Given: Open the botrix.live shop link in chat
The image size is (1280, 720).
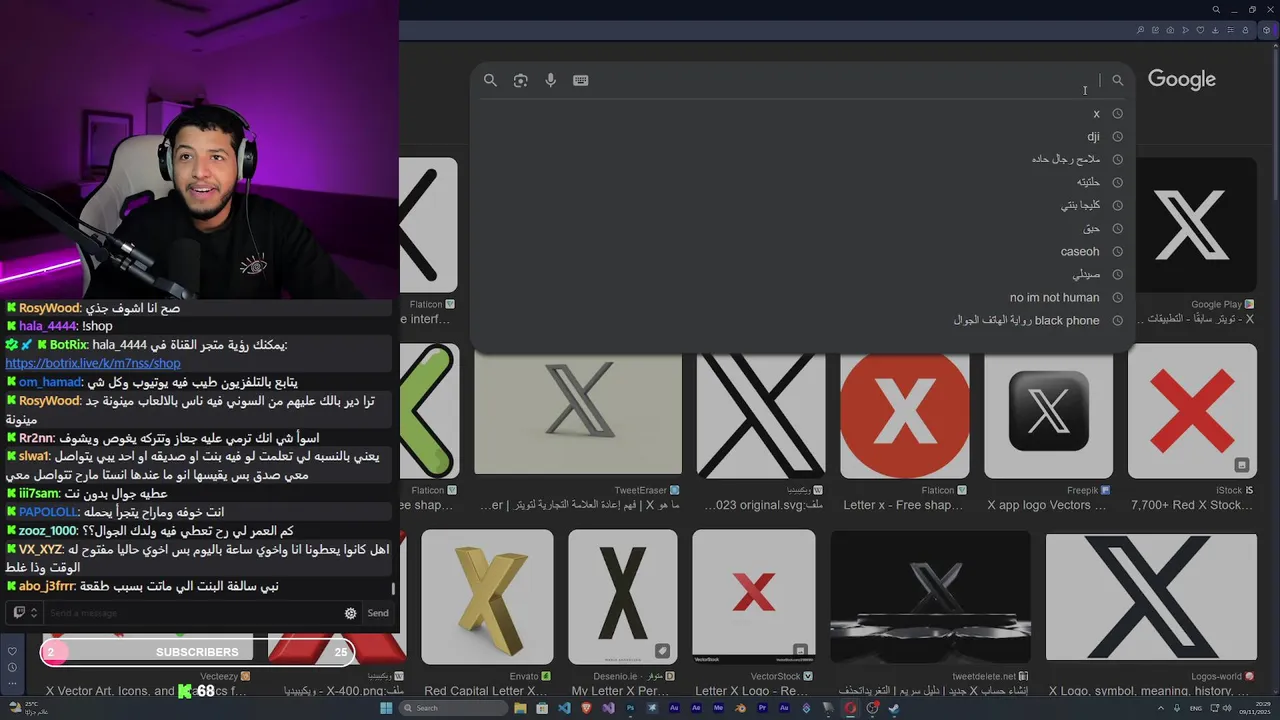Looking at the screenshot, I should point(93,364).
